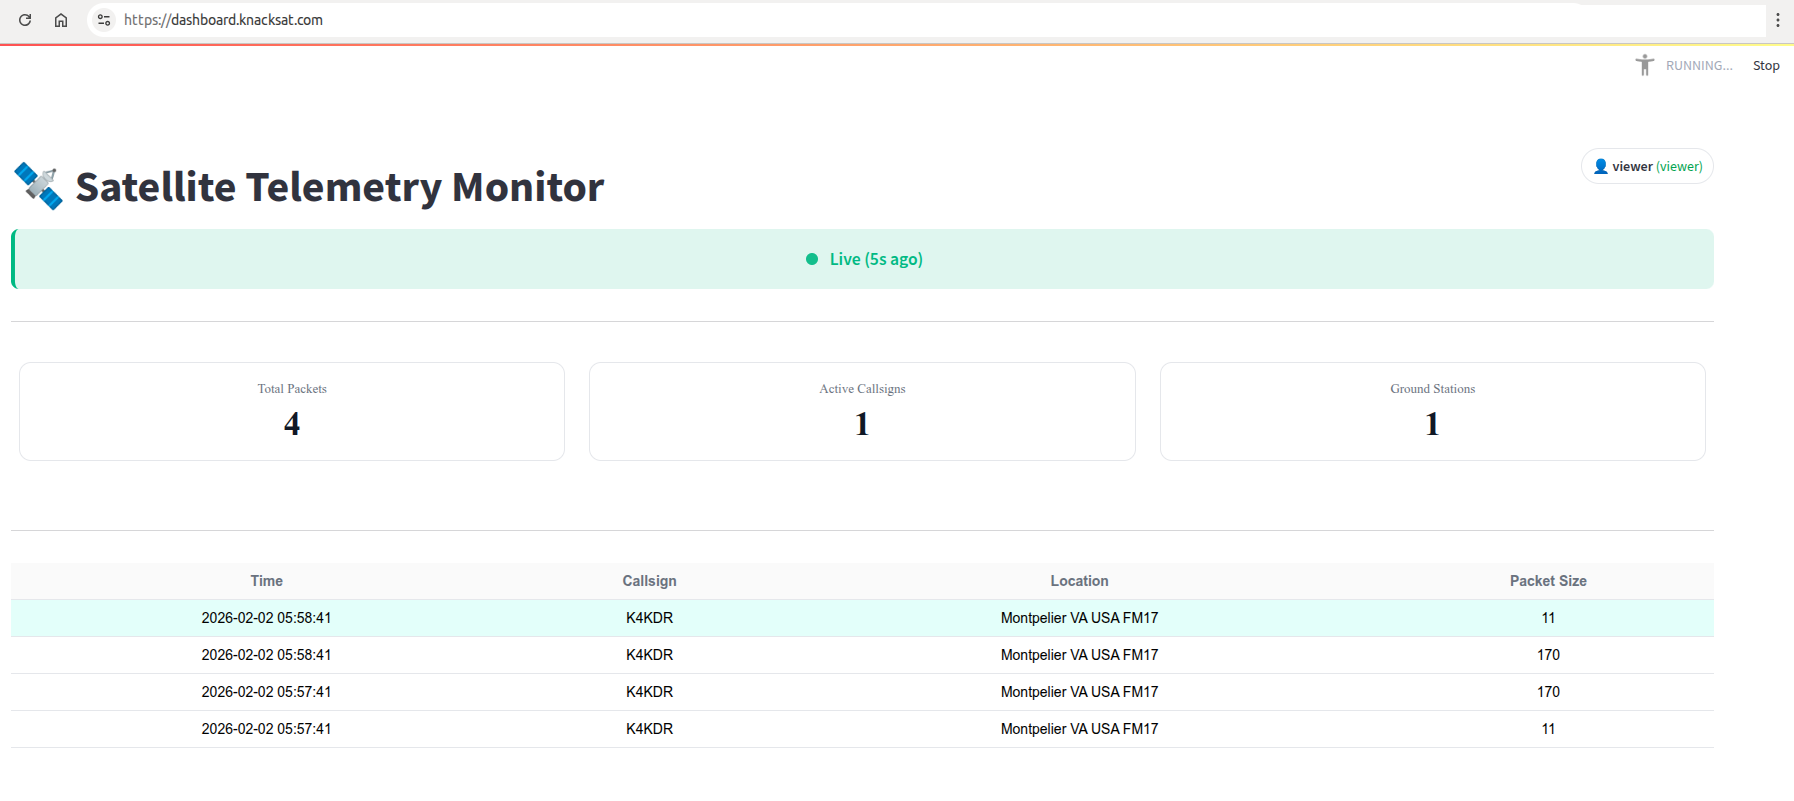
Task: Click the browser home icon
Action: tap(61, 20)
